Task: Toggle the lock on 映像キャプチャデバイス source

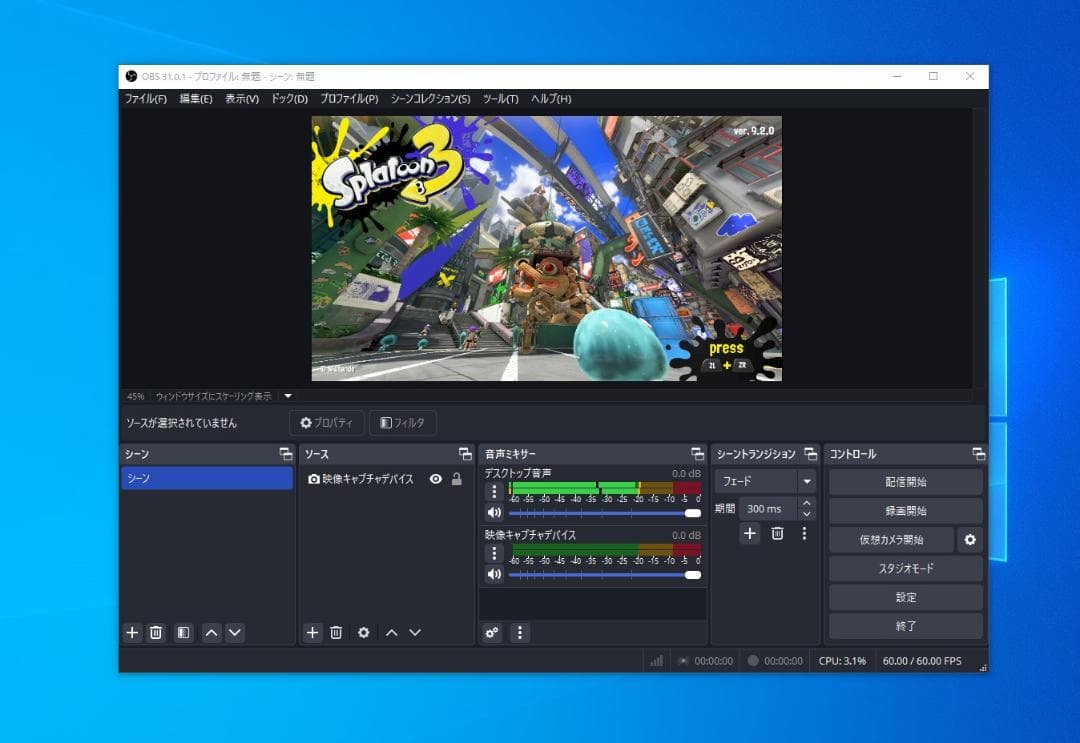Action: coord(457,479)
